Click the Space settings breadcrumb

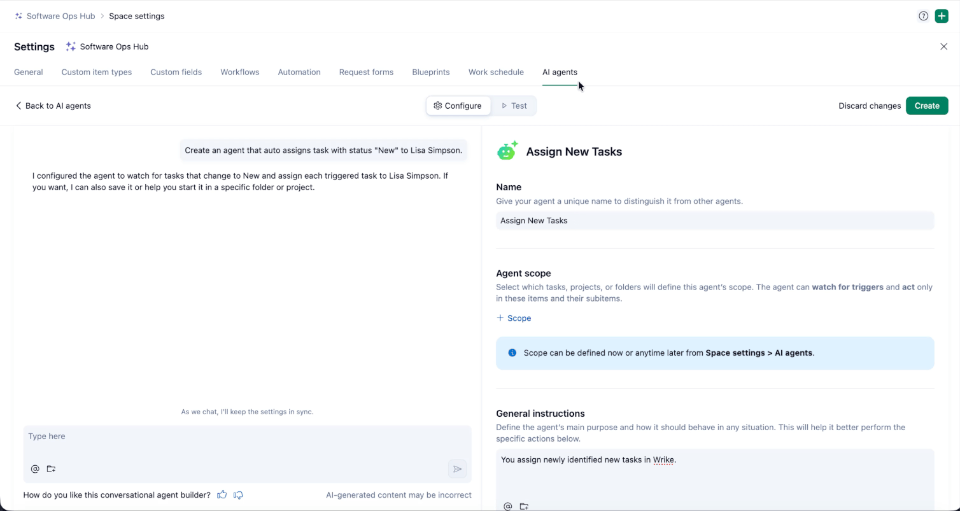pyautogui.click(x=137, y=17)
